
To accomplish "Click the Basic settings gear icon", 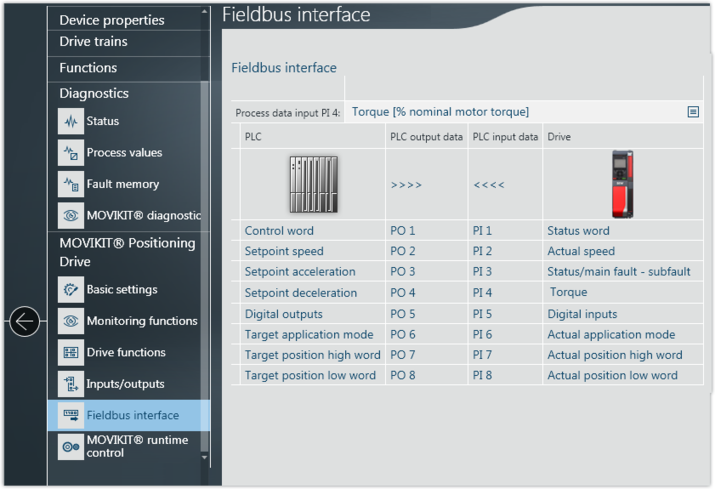I will point(70,290).
